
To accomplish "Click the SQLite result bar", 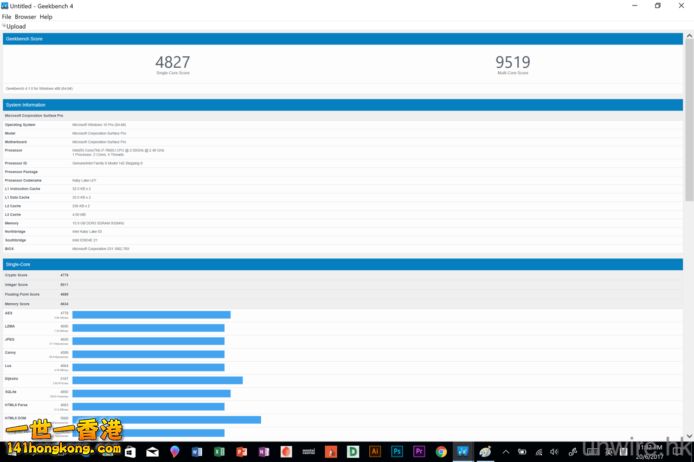I will [x=151, y=393].
